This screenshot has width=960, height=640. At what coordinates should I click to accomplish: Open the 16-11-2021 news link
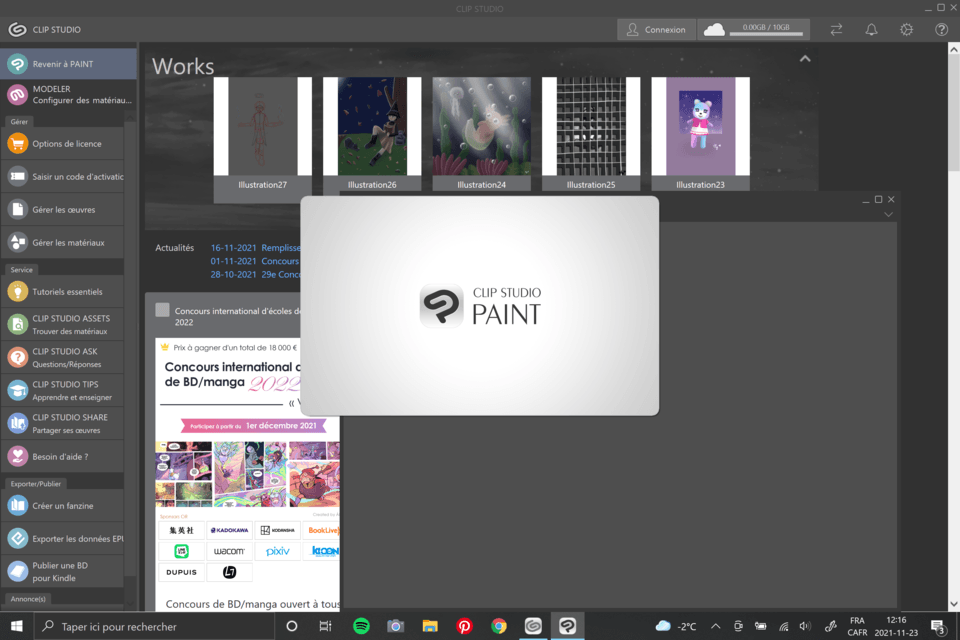[x=255, y=247]
